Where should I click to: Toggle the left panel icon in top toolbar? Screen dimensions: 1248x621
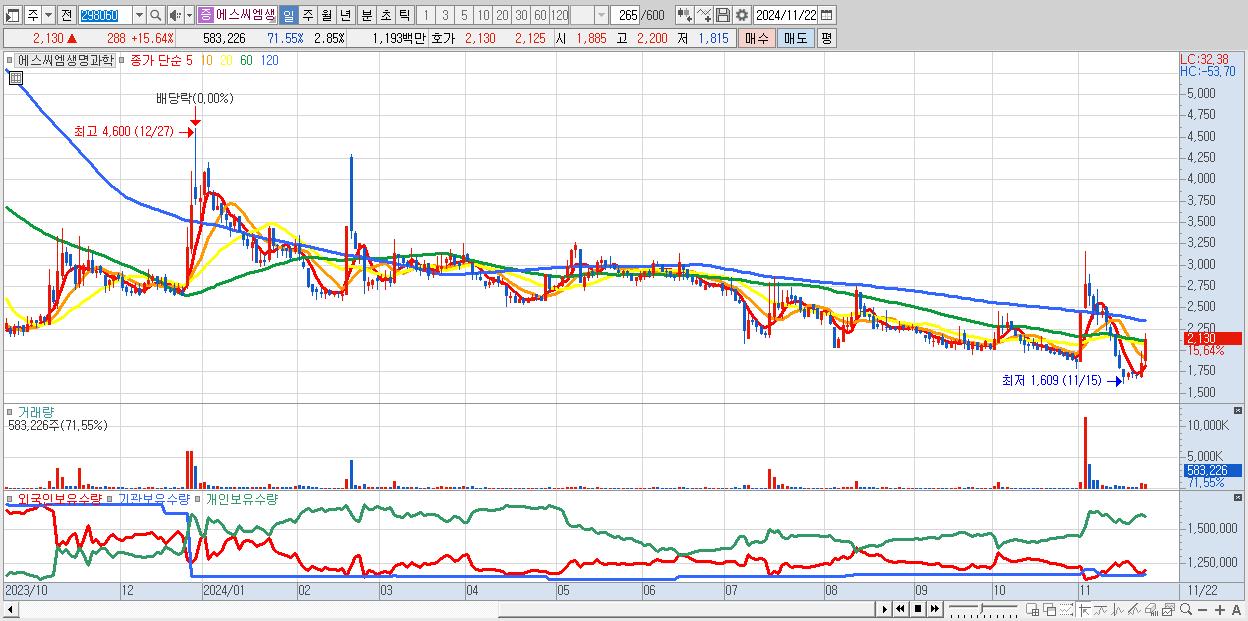[x=11, y=15]
